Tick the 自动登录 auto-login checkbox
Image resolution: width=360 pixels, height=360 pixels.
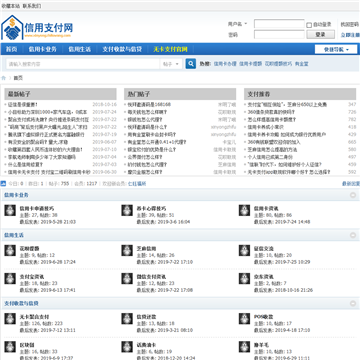pos(309,25)
